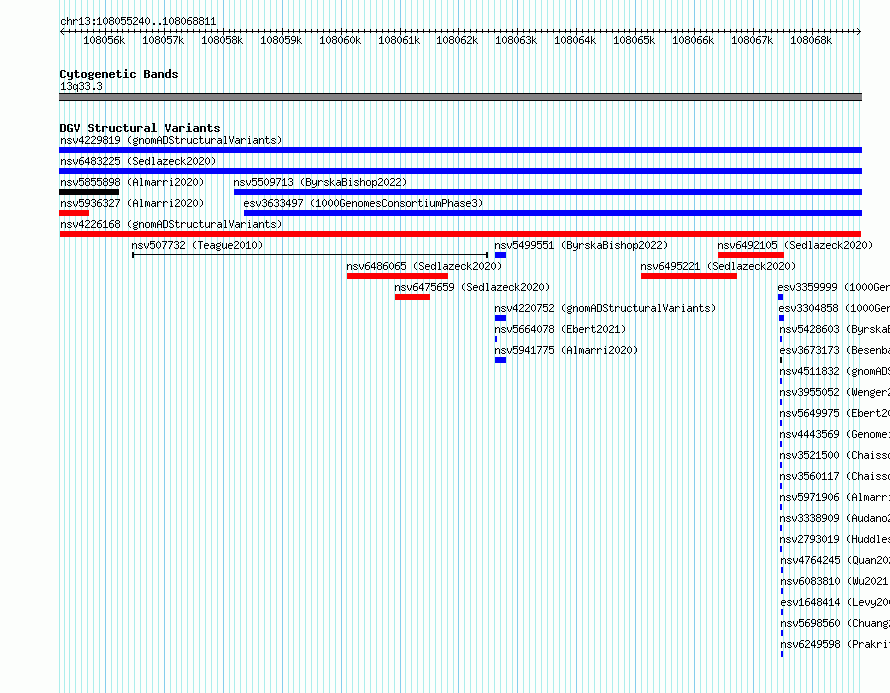Open variant nsv4229819 (gnomADStructuralVariants)
The image size is (890, 693).
[171, 140]
